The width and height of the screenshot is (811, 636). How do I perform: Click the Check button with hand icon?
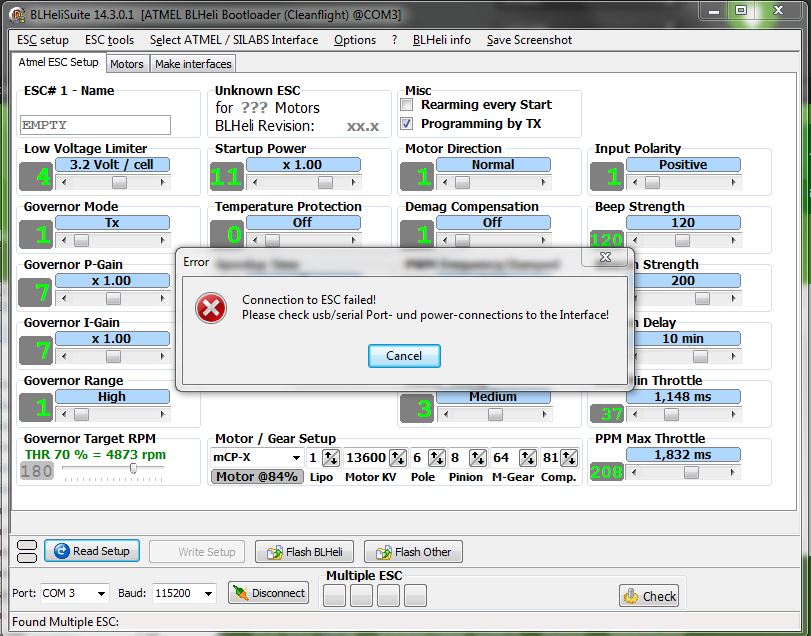(648, 596)
